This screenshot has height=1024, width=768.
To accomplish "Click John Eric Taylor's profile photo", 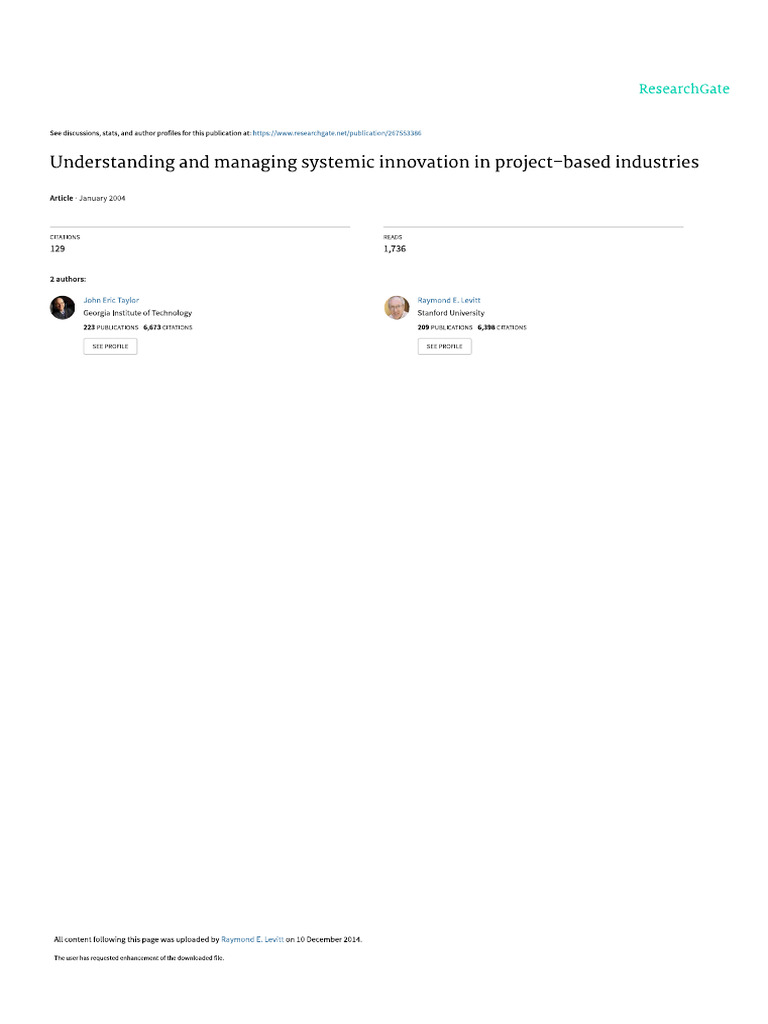I will 62,308.
